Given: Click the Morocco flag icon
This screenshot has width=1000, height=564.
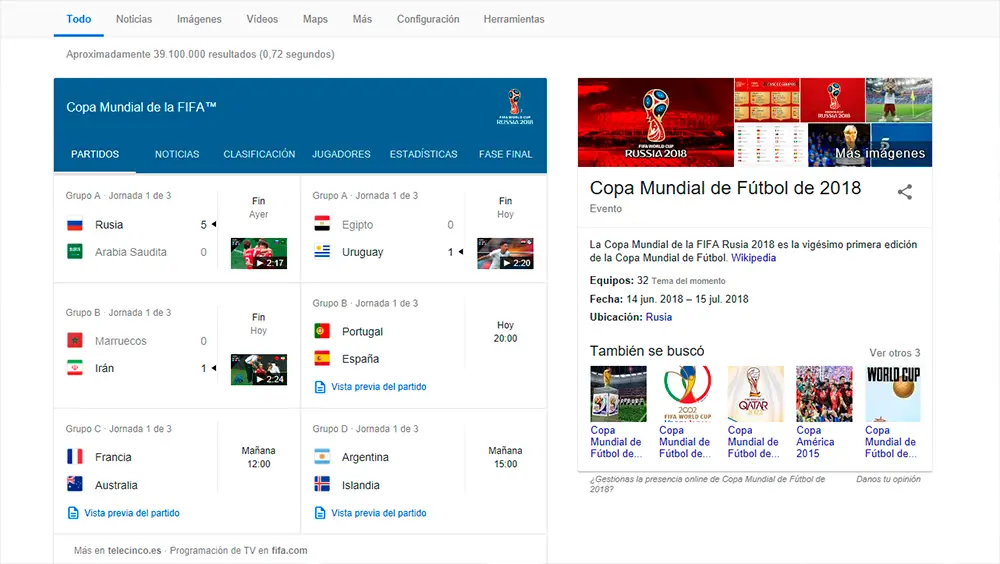Looking at the screenshot, I should pyautogui.click(x=75, y=340).
